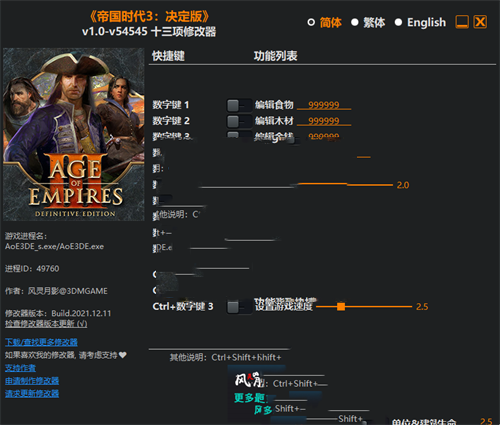The width and height of the screenshot is (500, 425).
Task: Click the Age of Empires III cover image
Action: coord(74,134)
